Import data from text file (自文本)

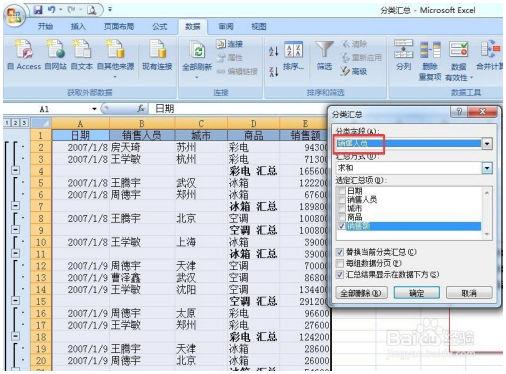point(82,55)
